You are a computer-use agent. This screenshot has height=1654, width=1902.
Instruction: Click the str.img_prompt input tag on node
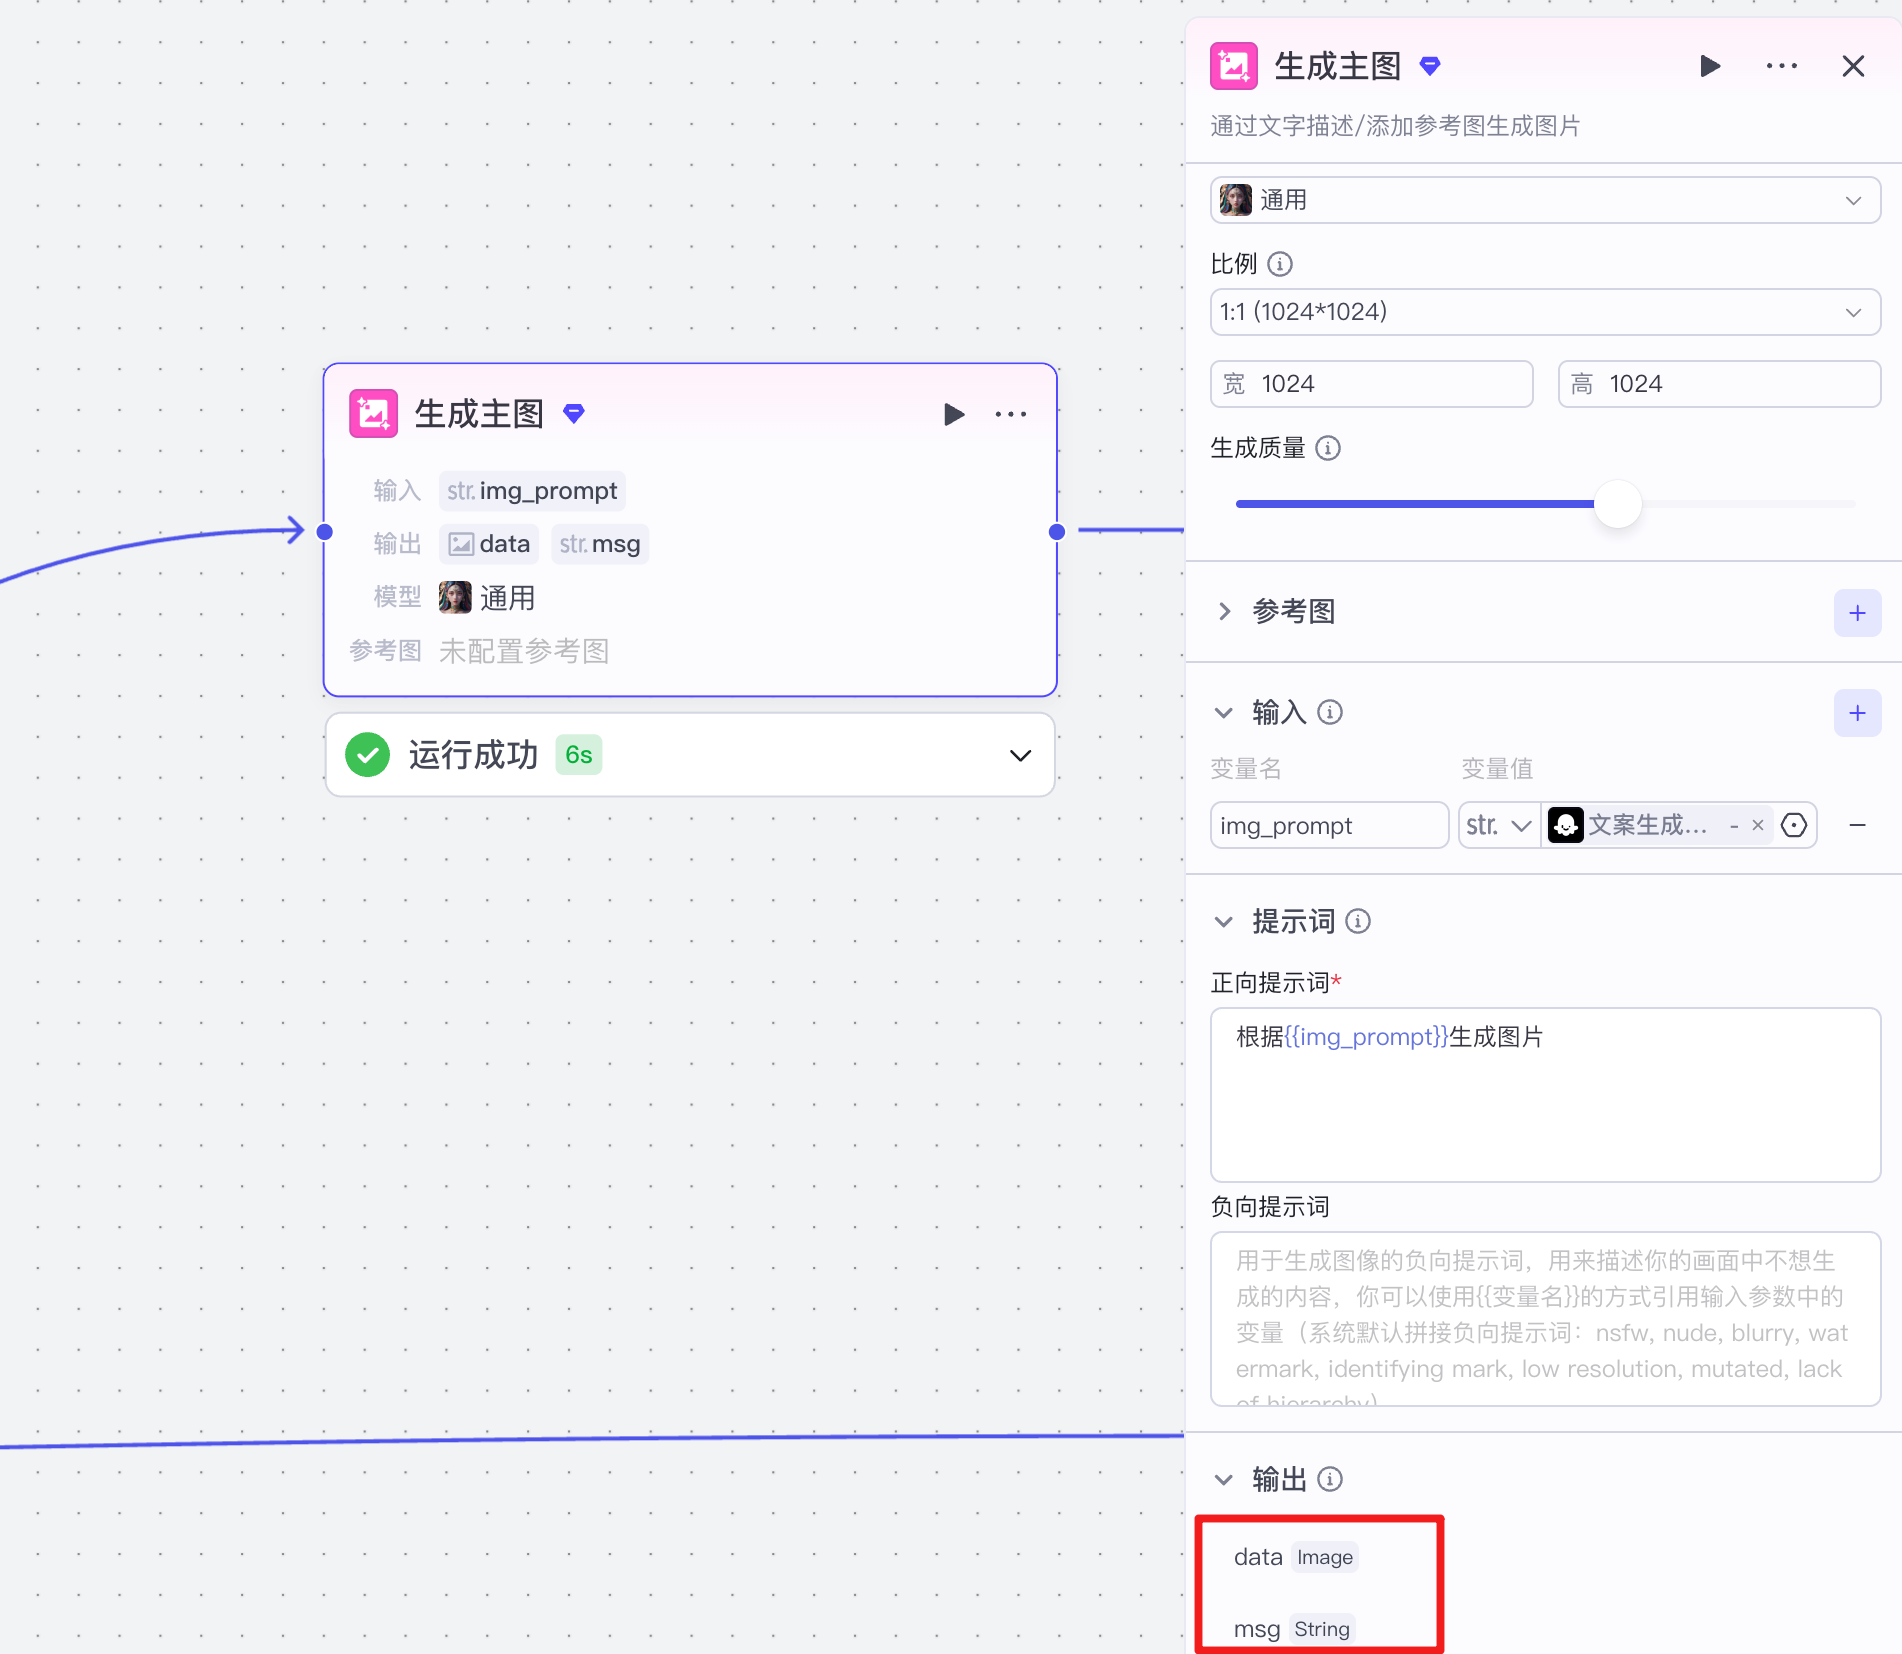532,491
